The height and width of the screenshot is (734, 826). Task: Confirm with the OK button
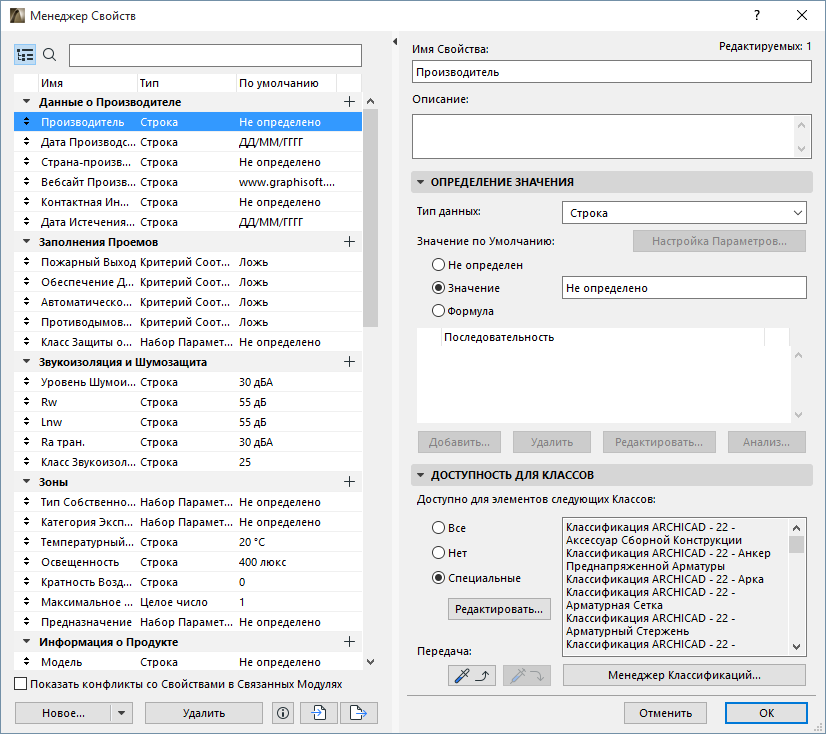point(766,713)
